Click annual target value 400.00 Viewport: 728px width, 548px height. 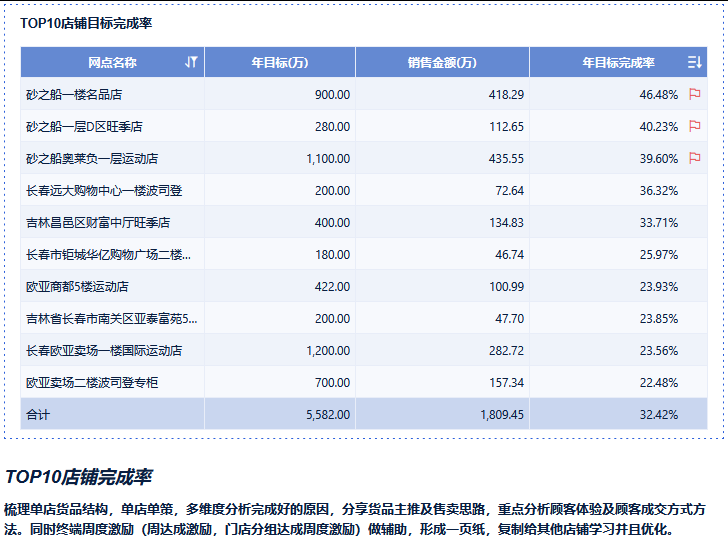click(332, 223)
